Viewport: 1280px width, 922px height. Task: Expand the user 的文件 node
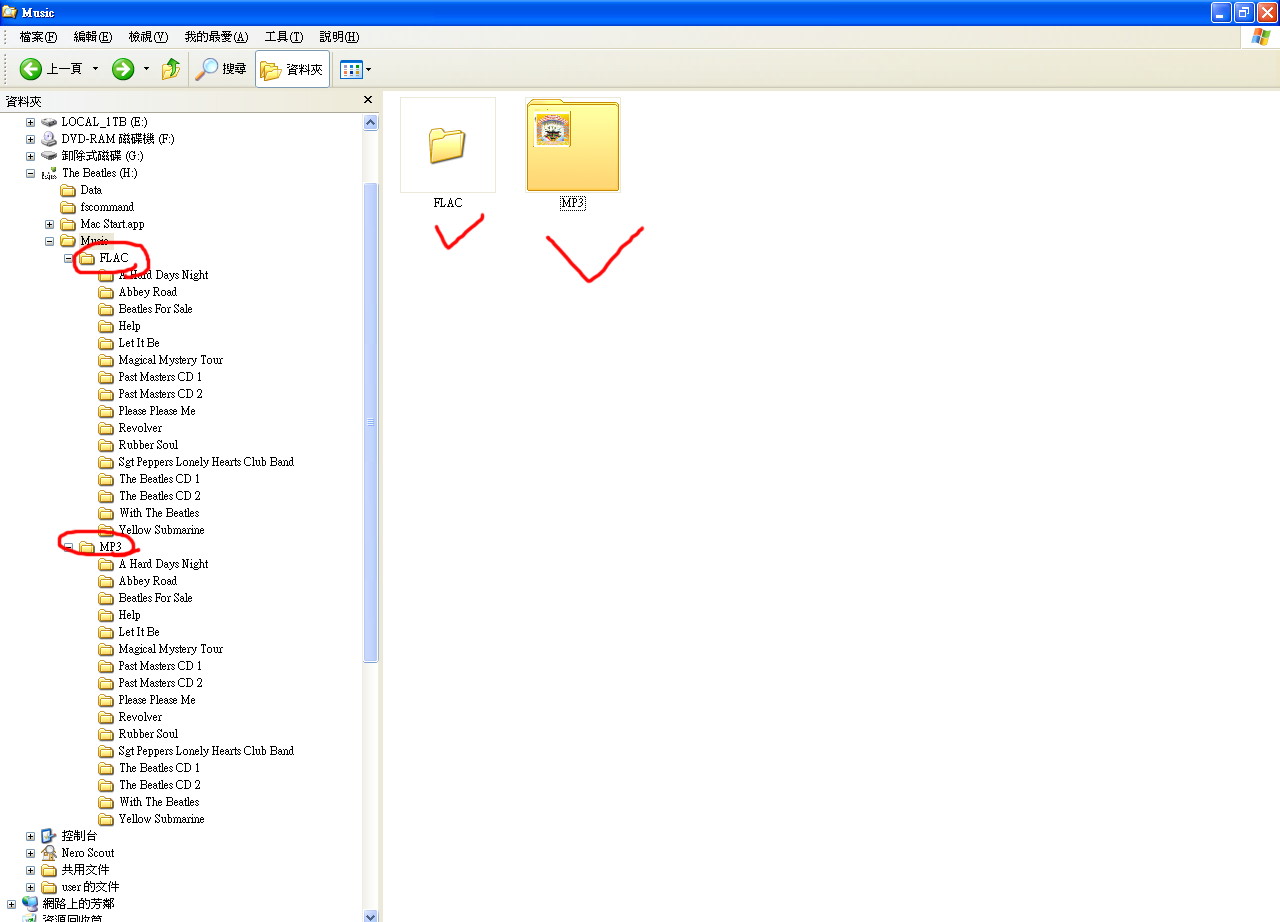[x=30, y=887]
